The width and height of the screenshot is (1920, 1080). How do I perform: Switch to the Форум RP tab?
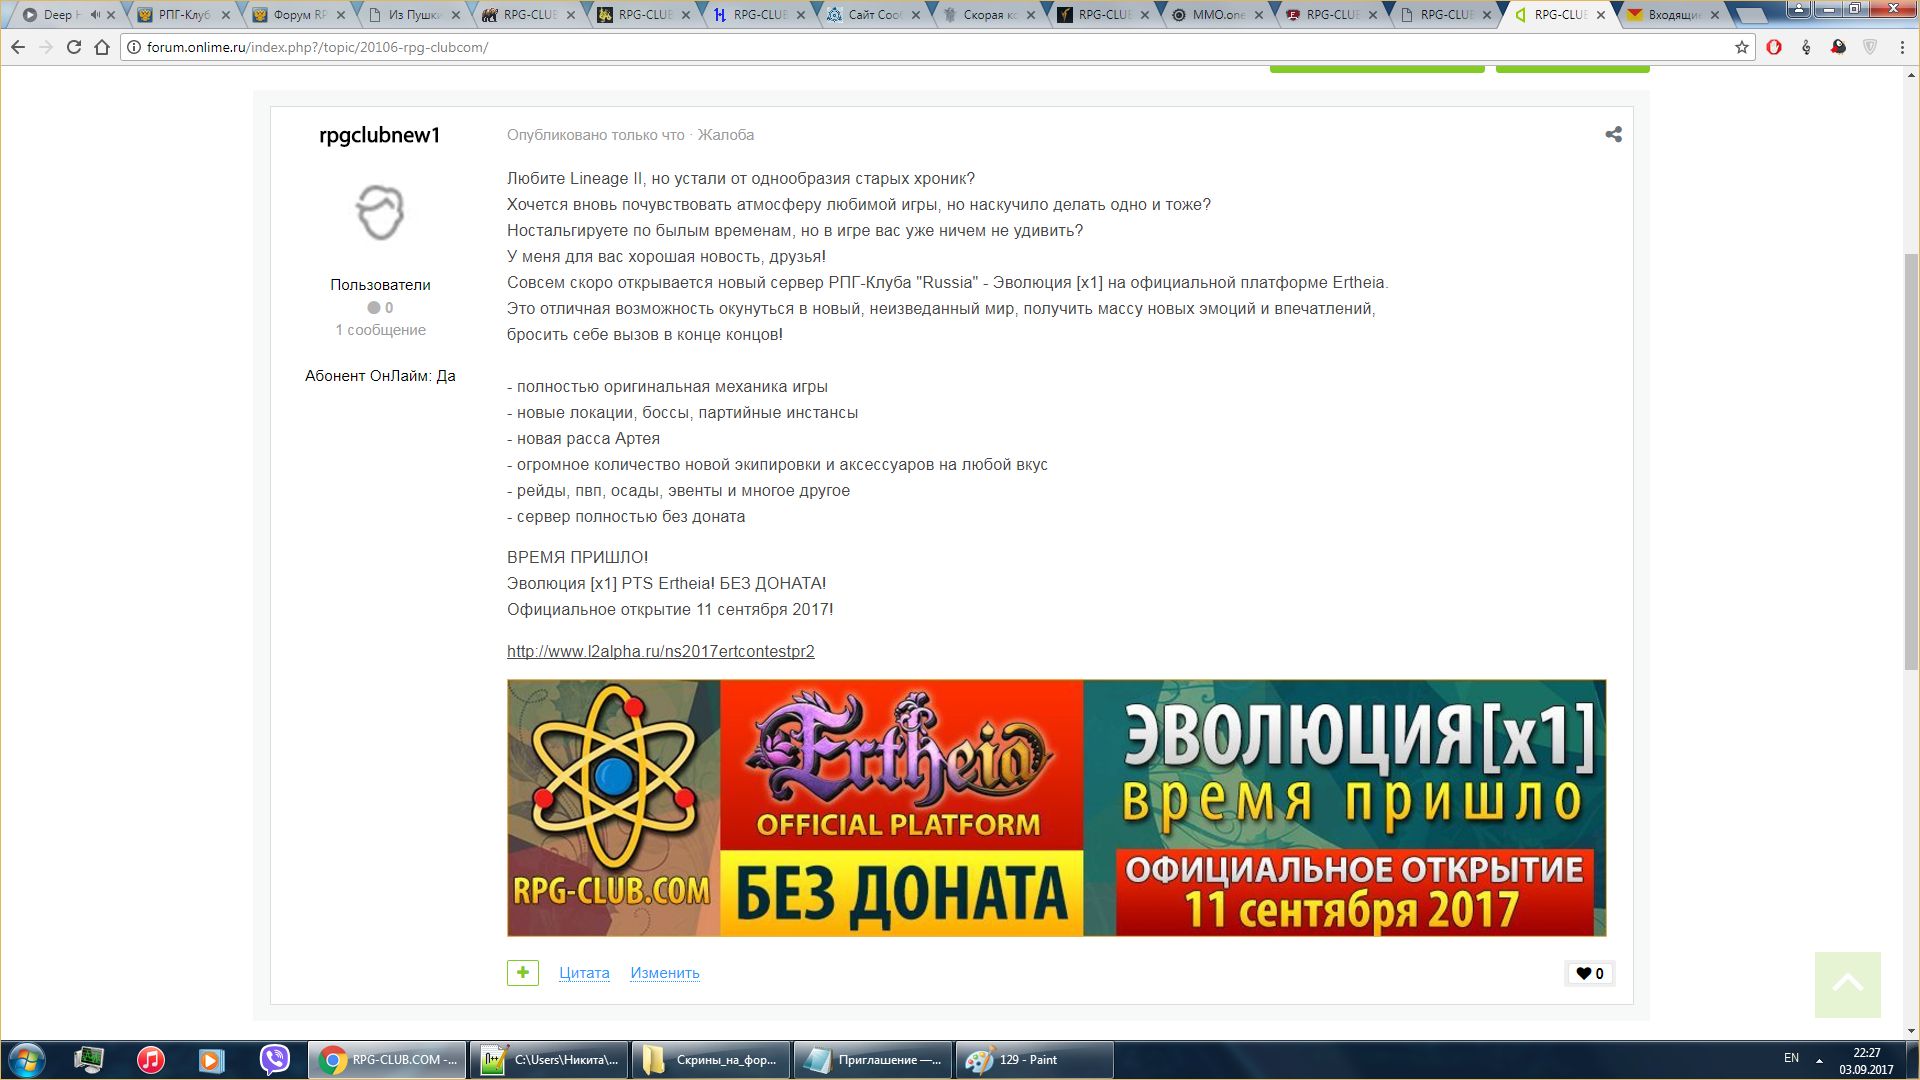299,15
